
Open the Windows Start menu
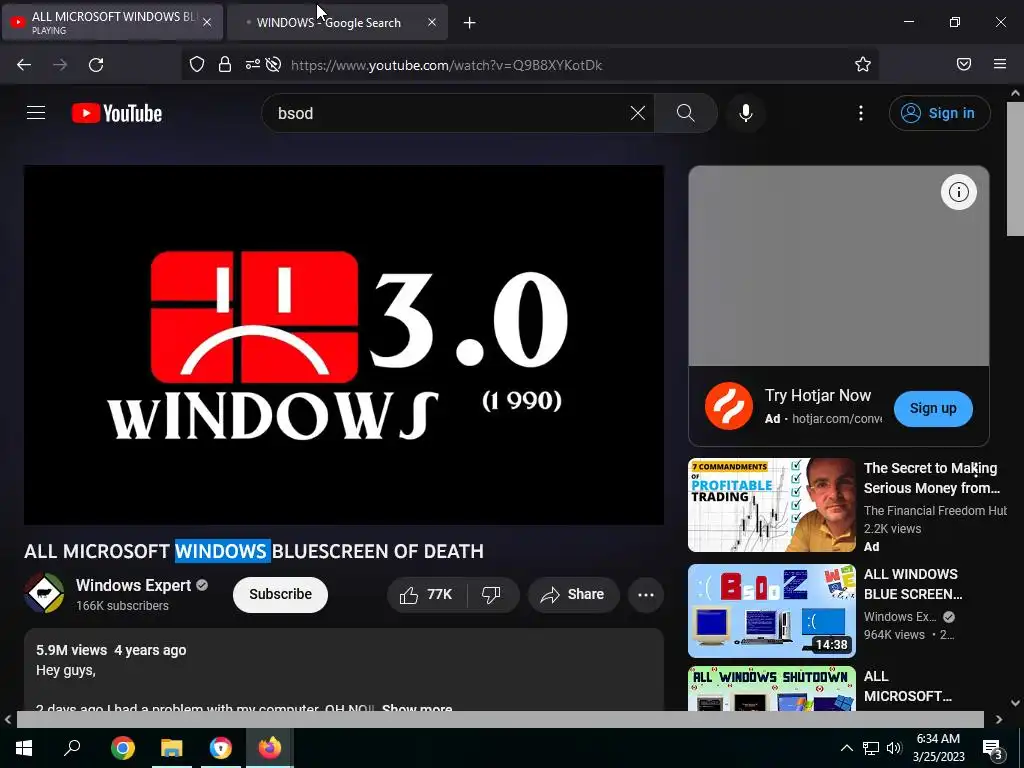(24, 748)
